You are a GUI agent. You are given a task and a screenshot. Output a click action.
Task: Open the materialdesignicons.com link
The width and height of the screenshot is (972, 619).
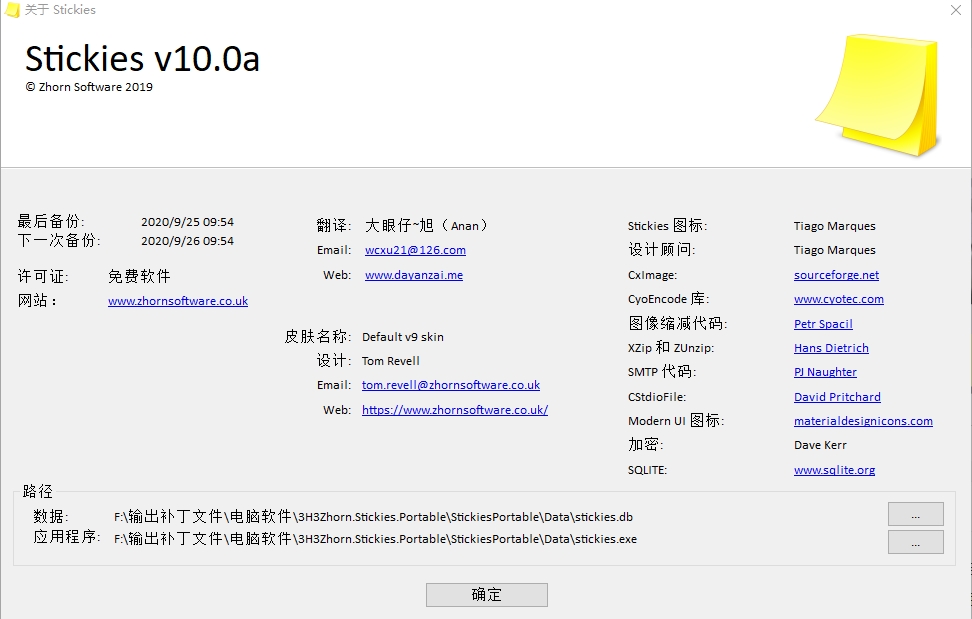[864, 421]
